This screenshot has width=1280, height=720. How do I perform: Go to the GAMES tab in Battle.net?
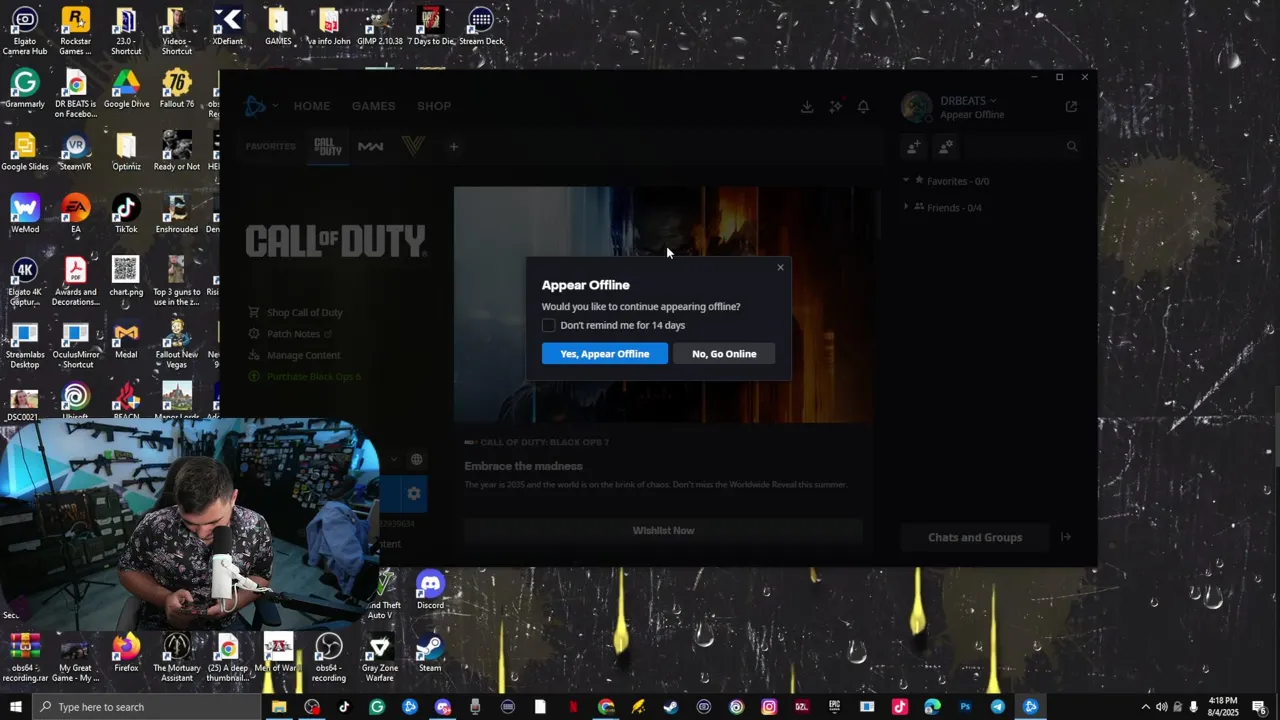pyautogui.click(x=373, y=106)
